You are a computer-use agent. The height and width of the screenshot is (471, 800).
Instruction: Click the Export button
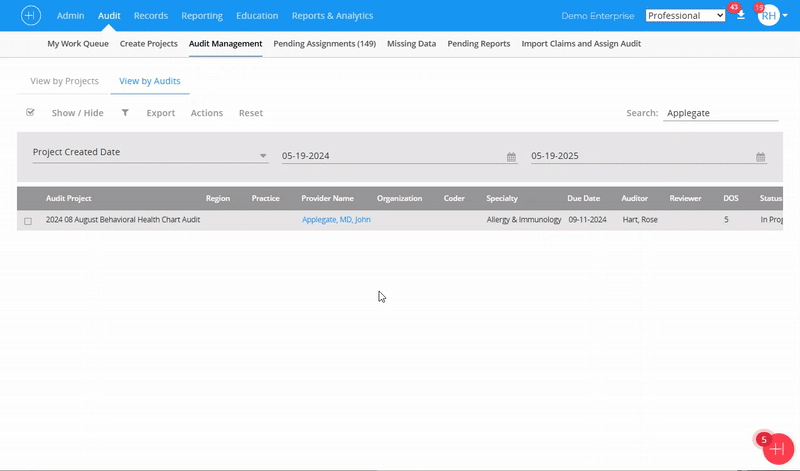click(x=161, y=113)
